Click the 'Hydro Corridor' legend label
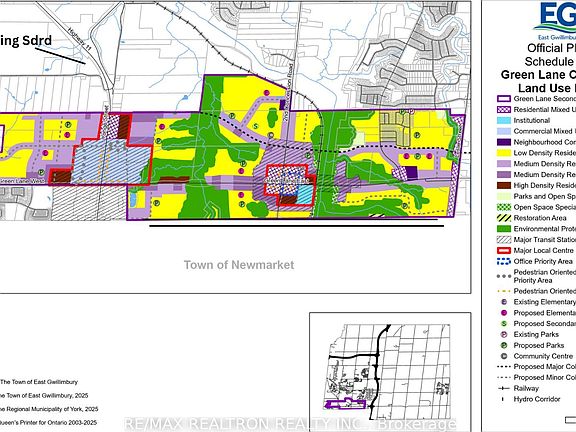This screenshot has width=576, height=432. (x=537, y=399)
